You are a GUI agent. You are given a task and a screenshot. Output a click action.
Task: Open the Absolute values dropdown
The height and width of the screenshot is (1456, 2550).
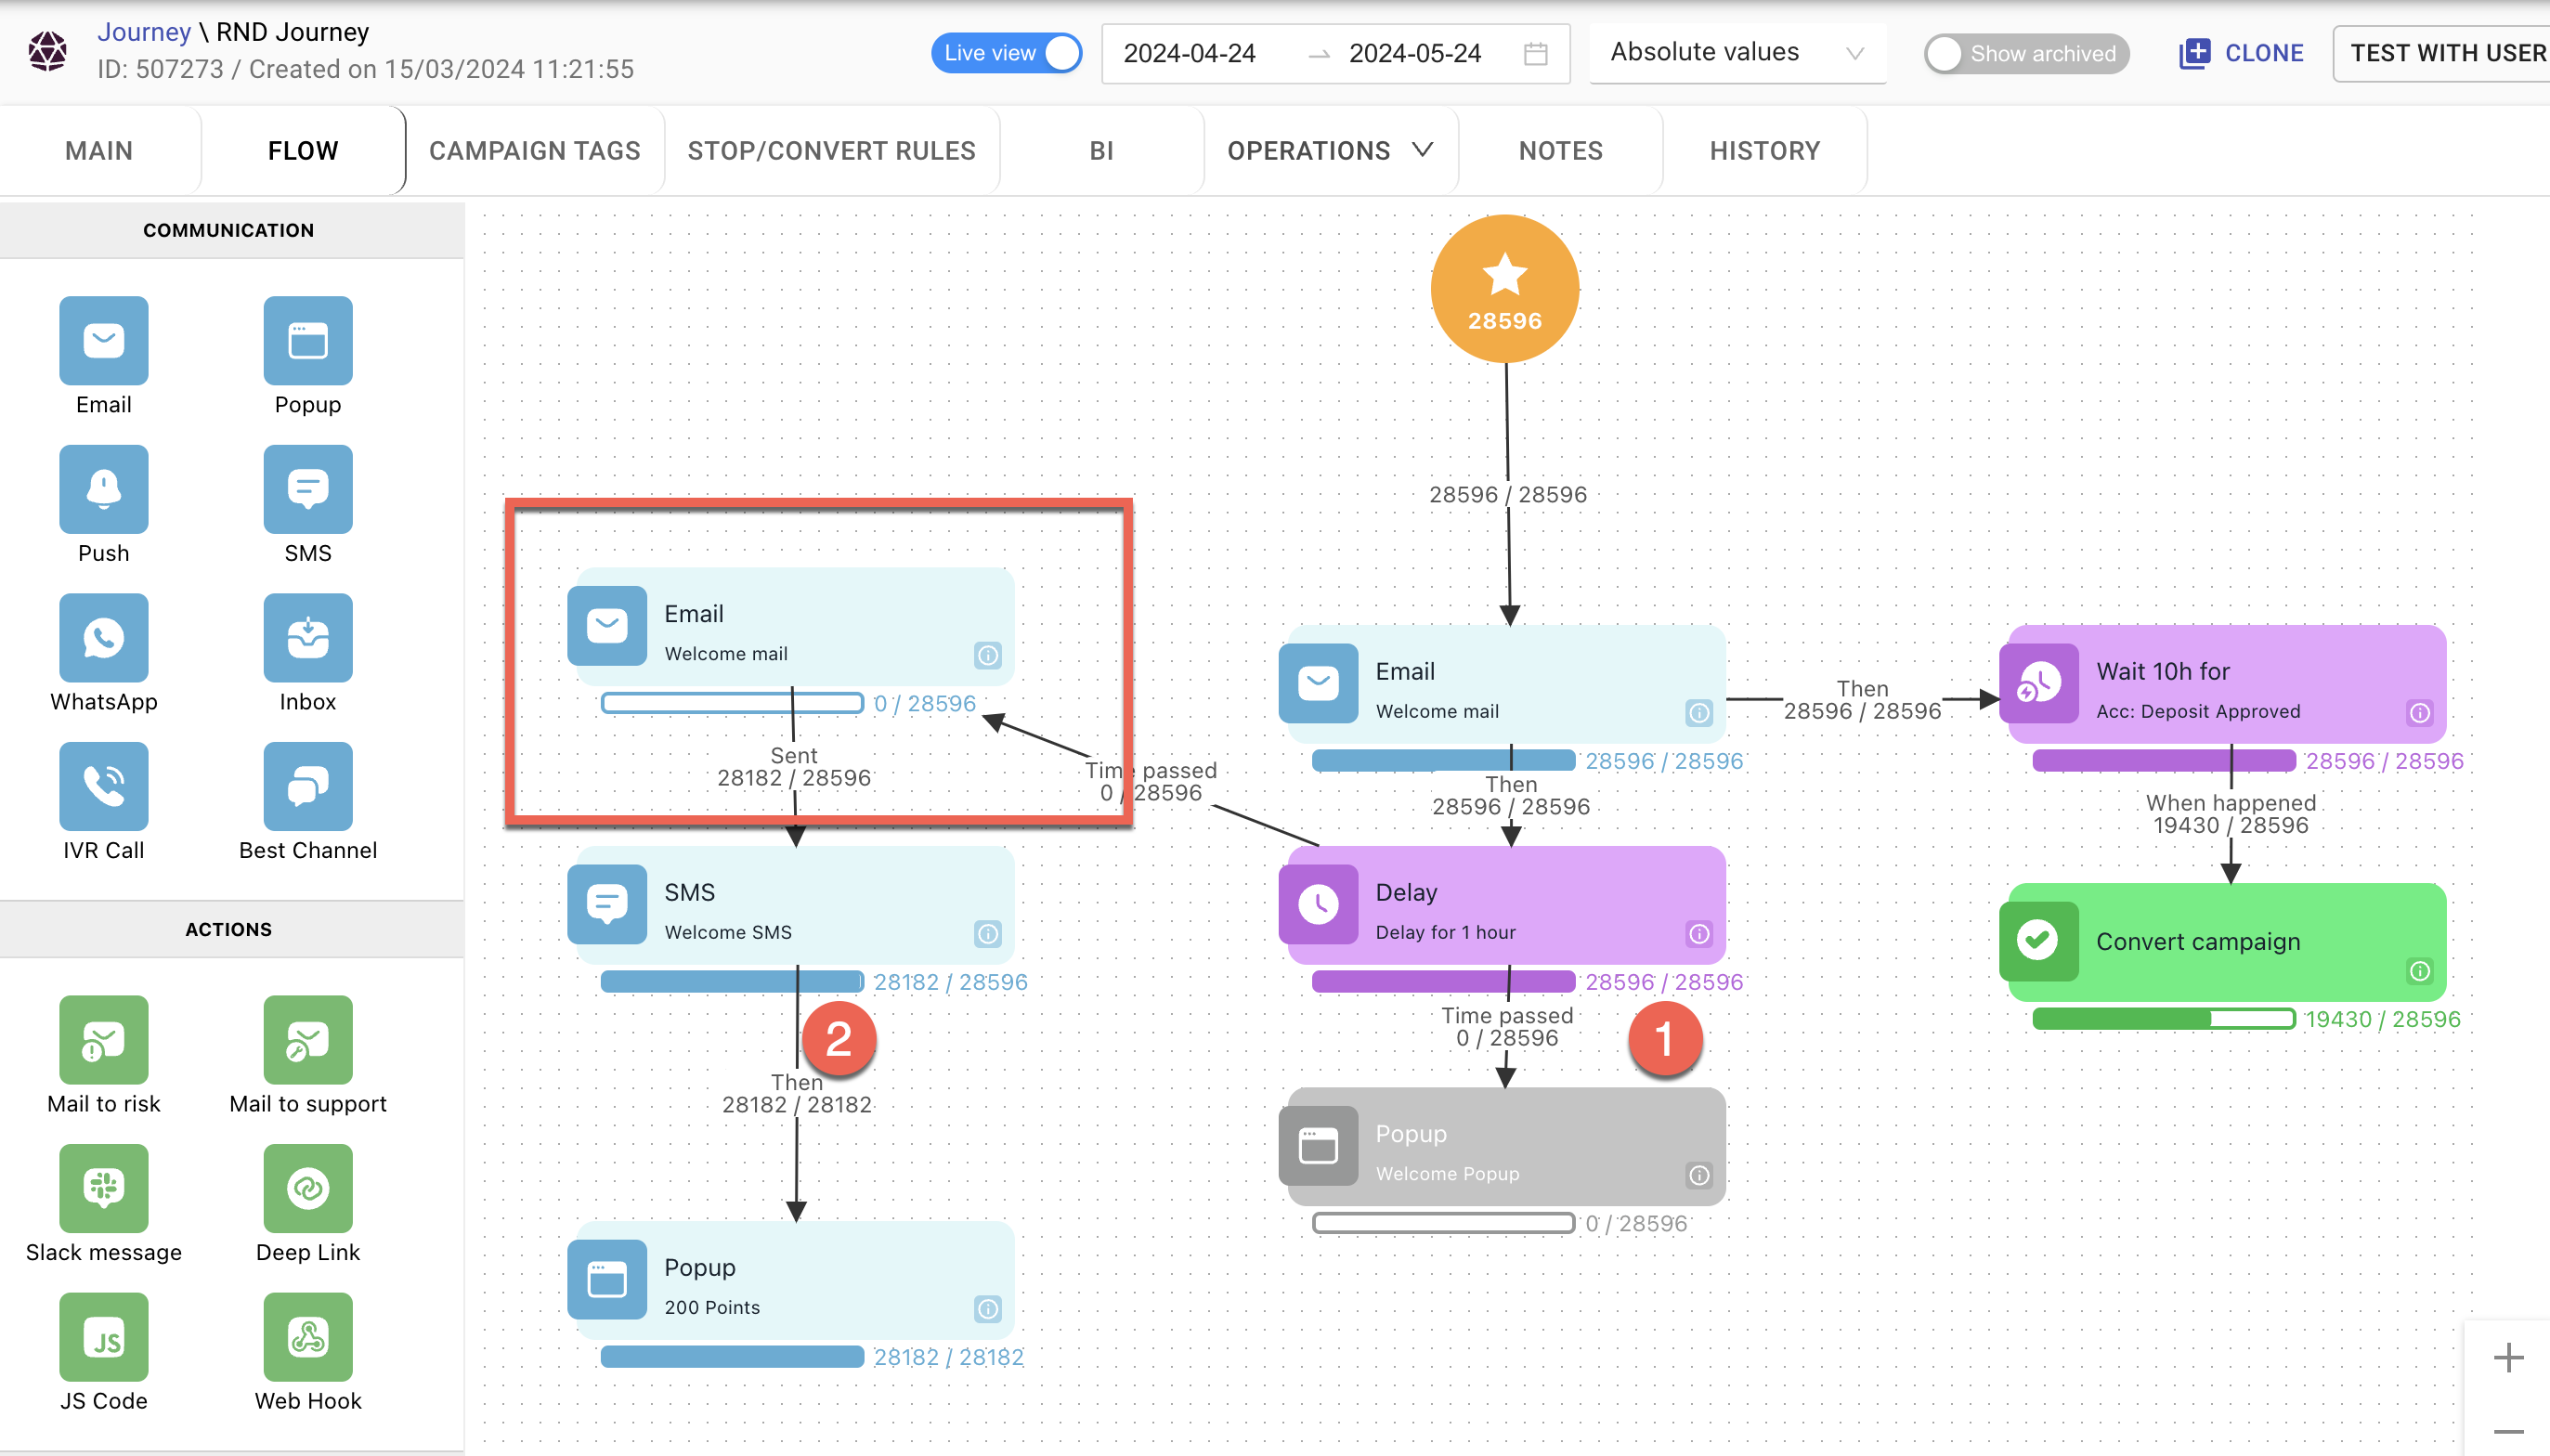(1736, 53)
